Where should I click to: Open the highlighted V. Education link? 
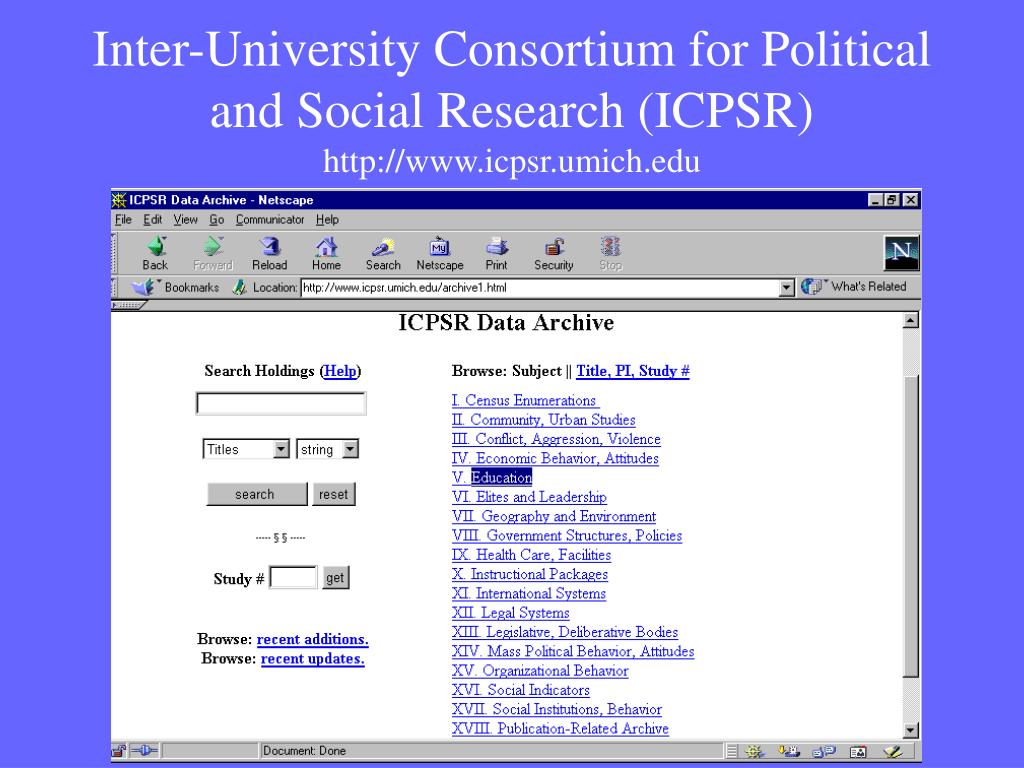pyautogui.click(x=492, y=477)
